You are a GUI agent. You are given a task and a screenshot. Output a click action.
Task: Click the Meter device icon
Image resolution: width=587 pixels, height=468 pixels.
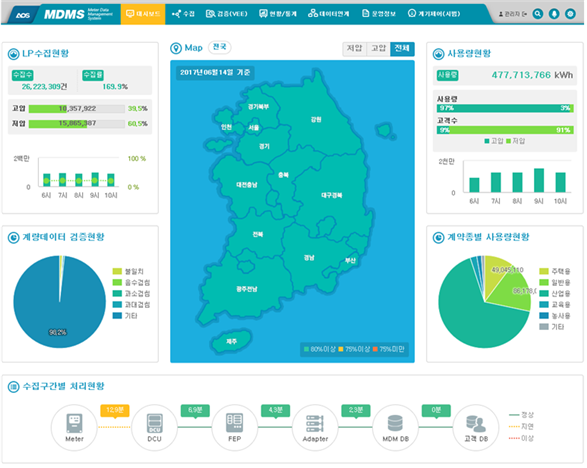tap(74, 423)
